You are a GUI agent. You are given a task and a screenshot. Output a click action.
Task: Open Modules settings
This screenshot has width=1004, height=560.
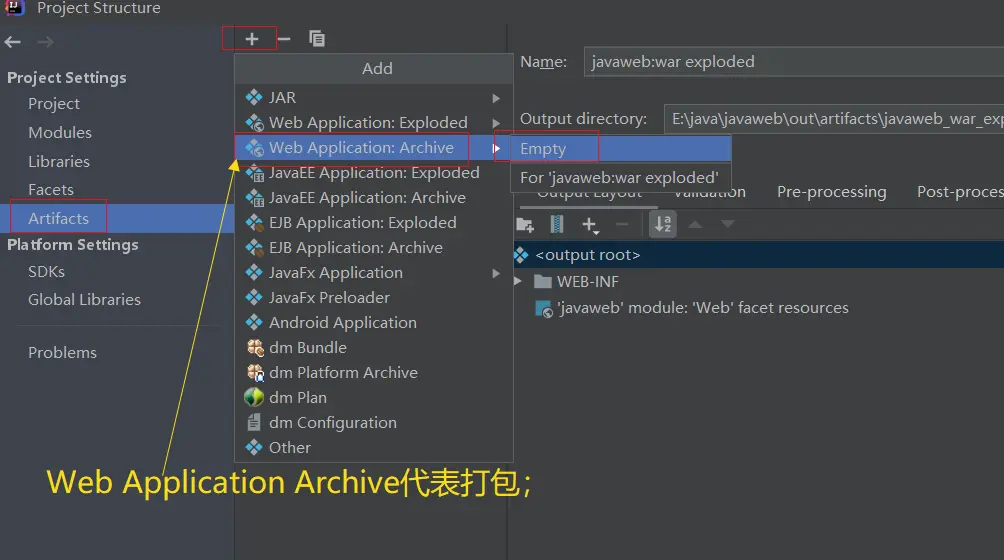(60, 132)
